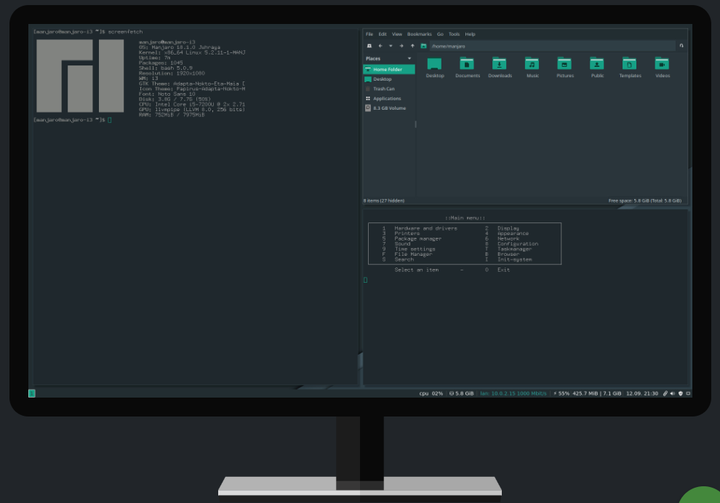The image size is (720, 503).
Task: Click "Hardware and drivers" in Main menu terminal
Action: 426,228
